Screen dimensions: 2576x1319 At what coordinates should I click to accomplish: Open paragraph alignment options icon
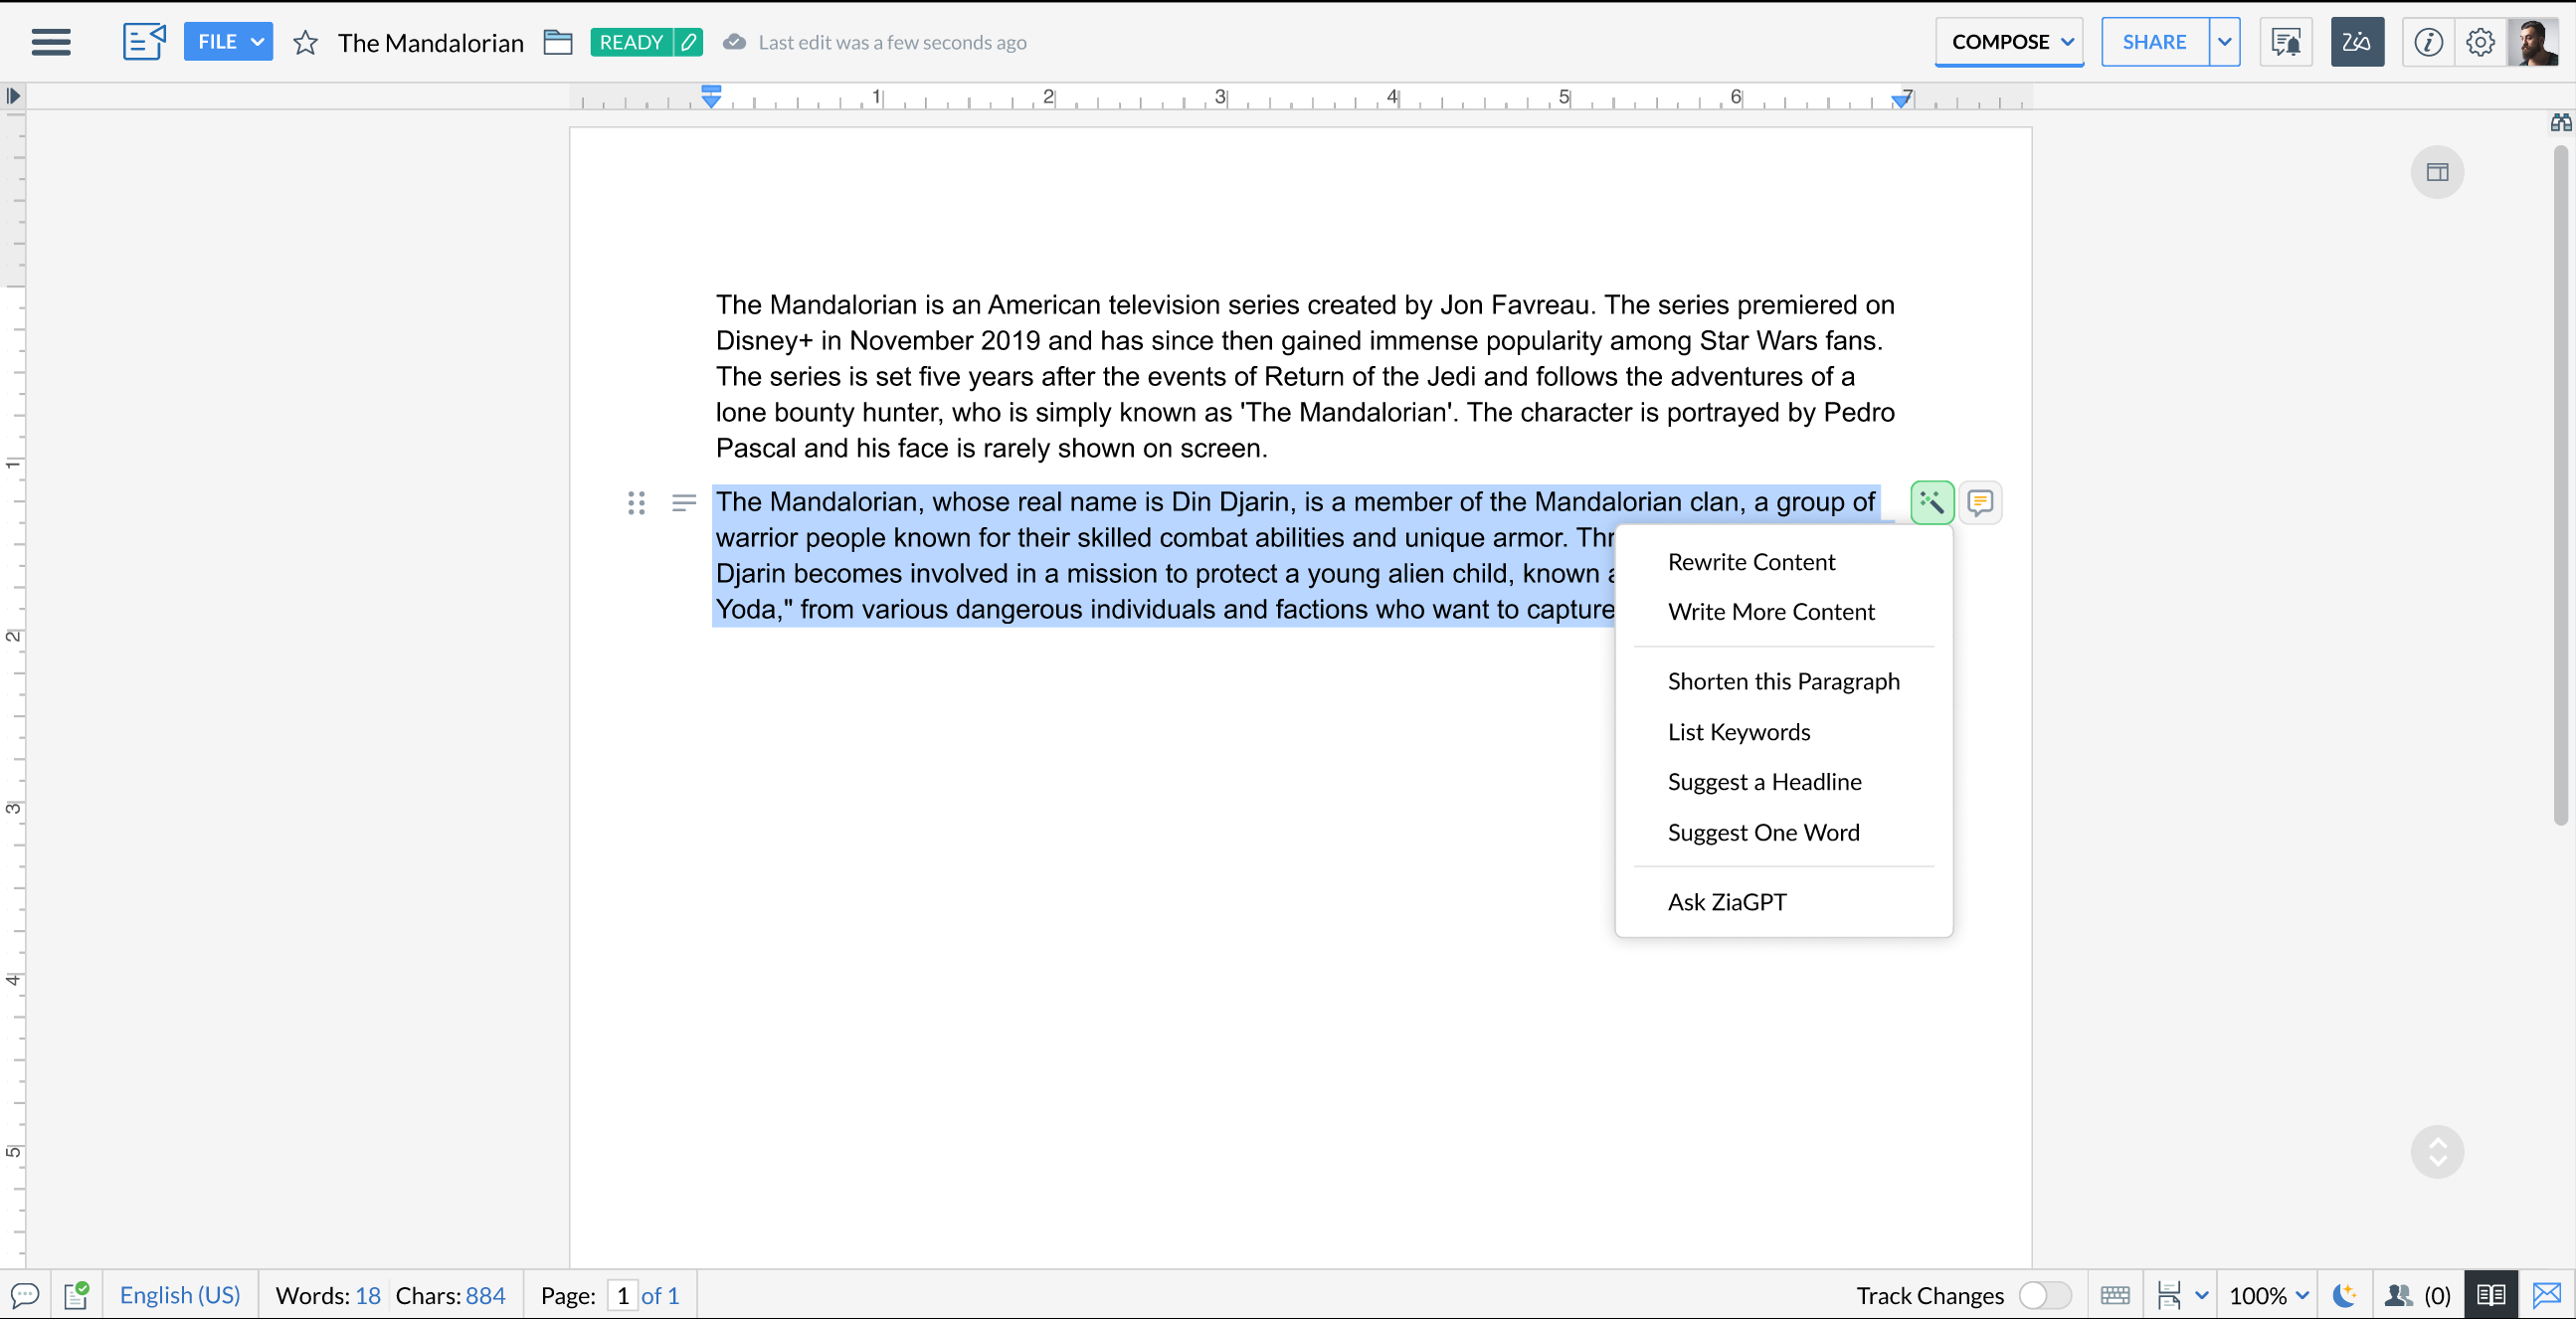coord(684,502)
